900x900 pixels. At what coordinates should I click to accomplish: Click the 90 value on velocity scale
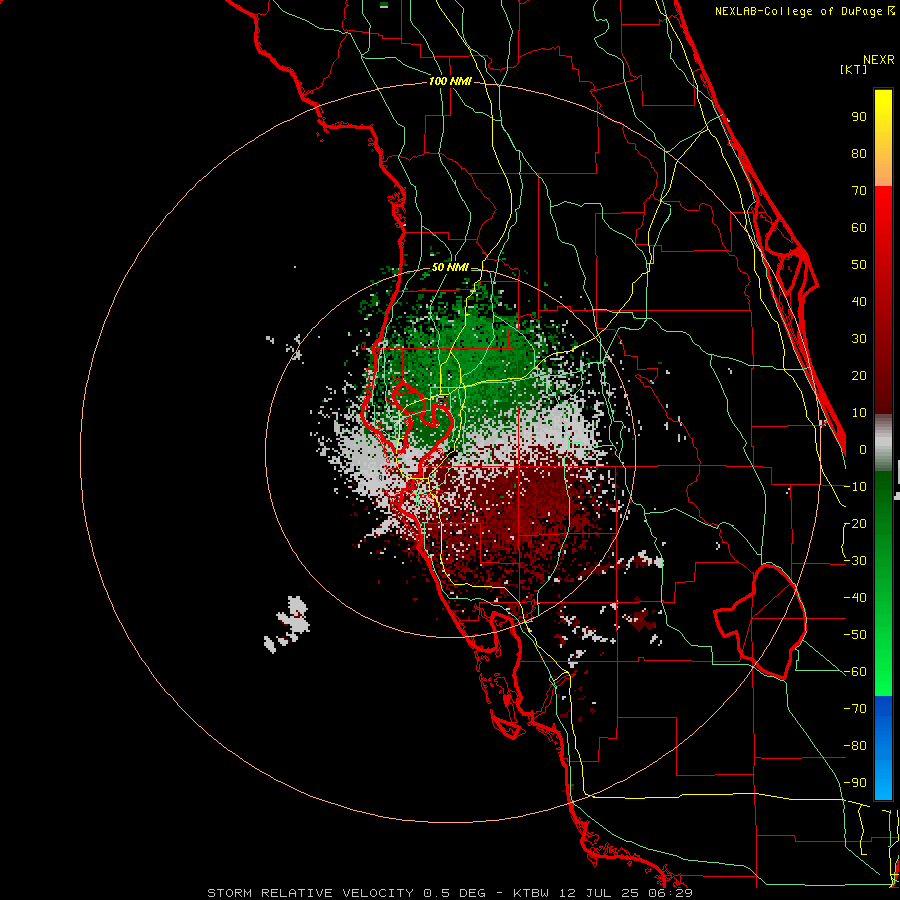859,117
